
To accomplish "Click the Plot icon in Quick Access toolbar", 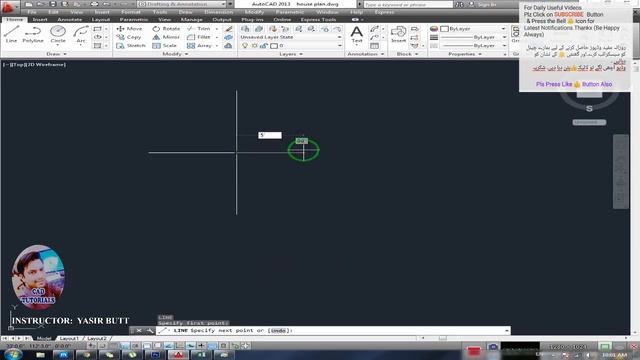I will [x=94, y=4].
